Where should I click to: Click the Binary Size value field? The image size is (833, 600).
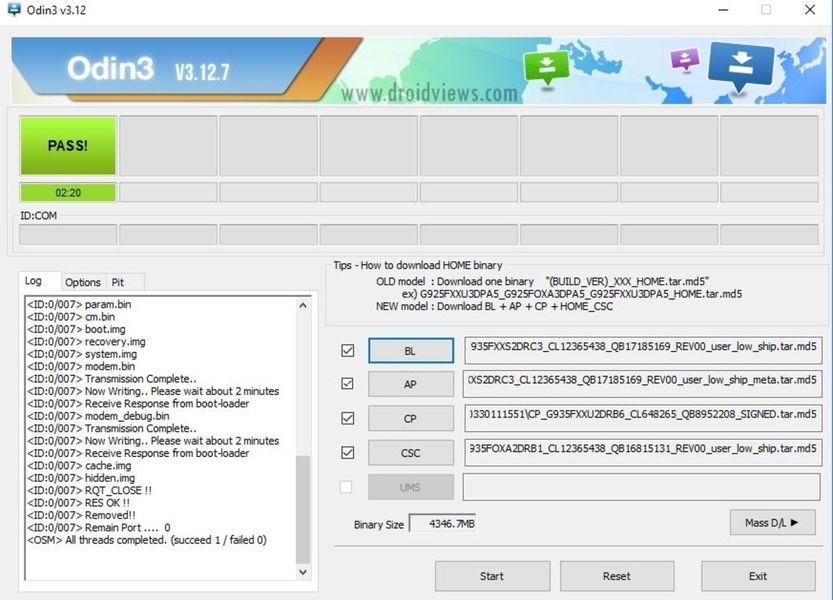(x=443, y=524)
